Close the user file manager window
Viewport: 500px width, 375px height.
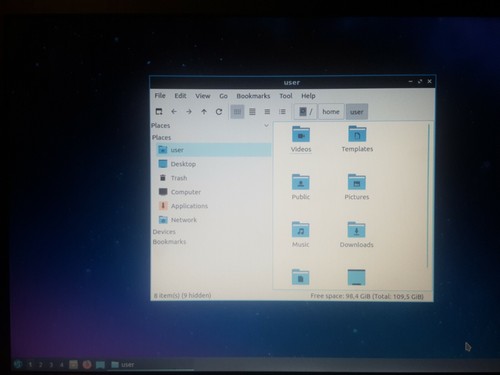pyautogui.click(x=429, y=81)
